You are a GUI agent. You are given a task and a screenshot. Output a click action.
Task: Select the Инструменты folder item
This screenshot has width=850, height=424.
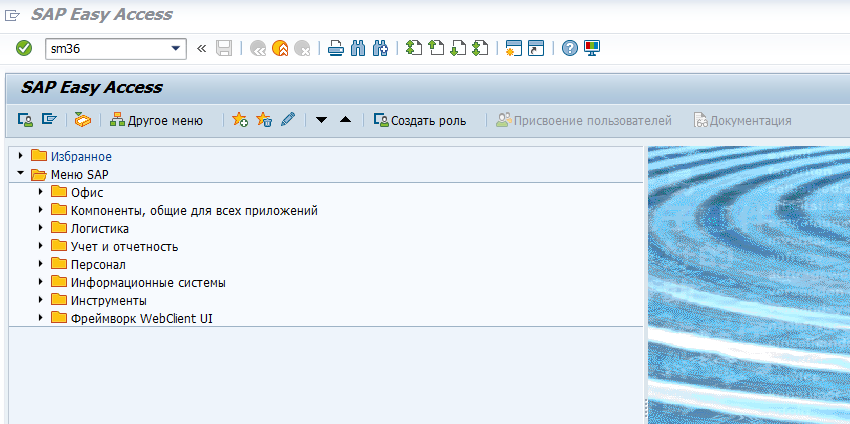(x=108, y=300)
